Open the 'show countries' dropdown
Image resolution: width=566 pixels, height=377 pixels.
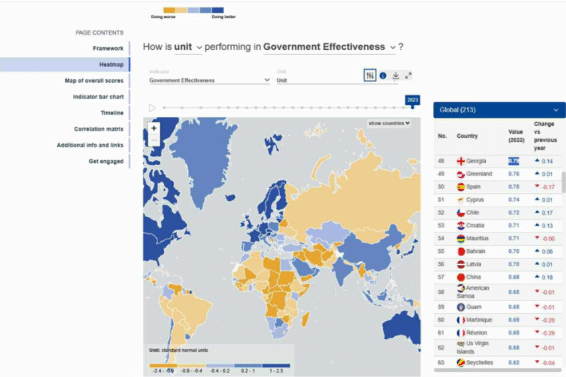coord(389,123)
